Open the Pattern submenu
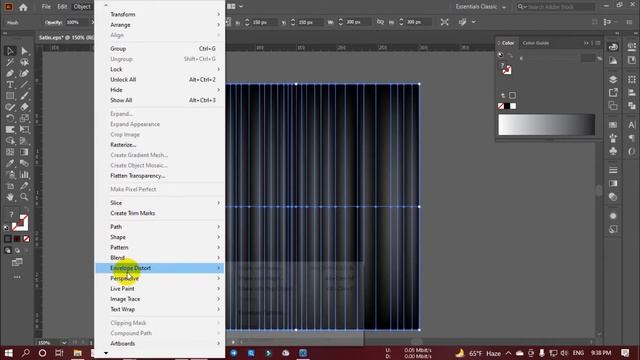Image resolution: width=640 pixels, height=360 pixels. (x=160, y=247)
